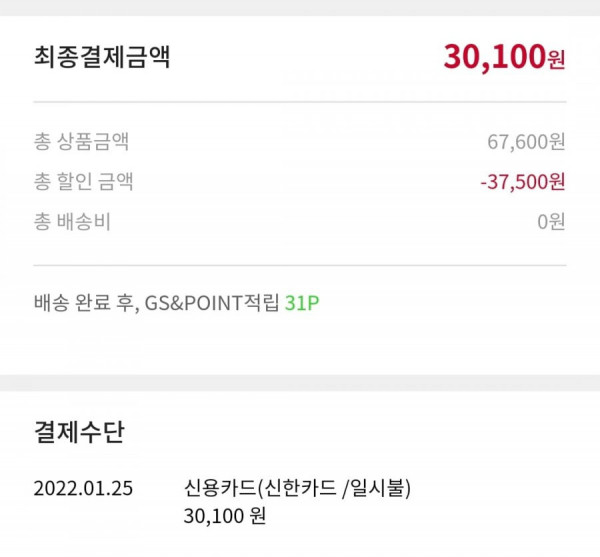The height and width of the screenshot is (557, 600).
Task: Click the 0원 shipping fee value
Action: click(x=551, y=222)
